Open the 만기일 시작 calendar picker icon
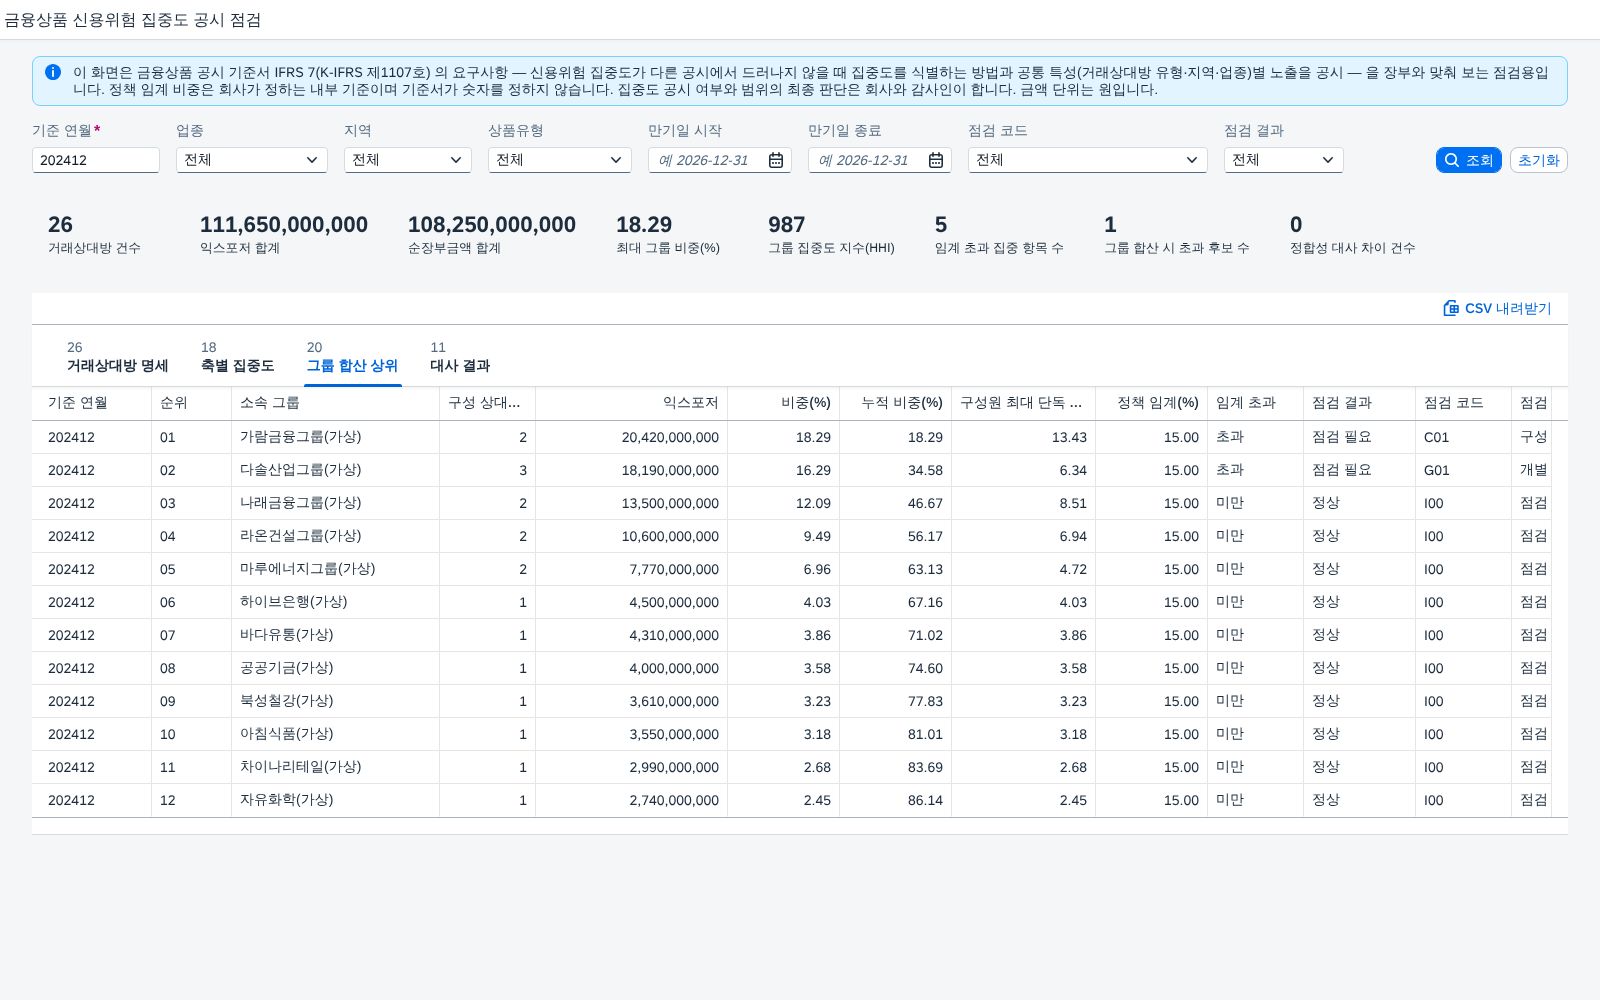Screen dimensions: 1600x1000 tap(776, 160)
